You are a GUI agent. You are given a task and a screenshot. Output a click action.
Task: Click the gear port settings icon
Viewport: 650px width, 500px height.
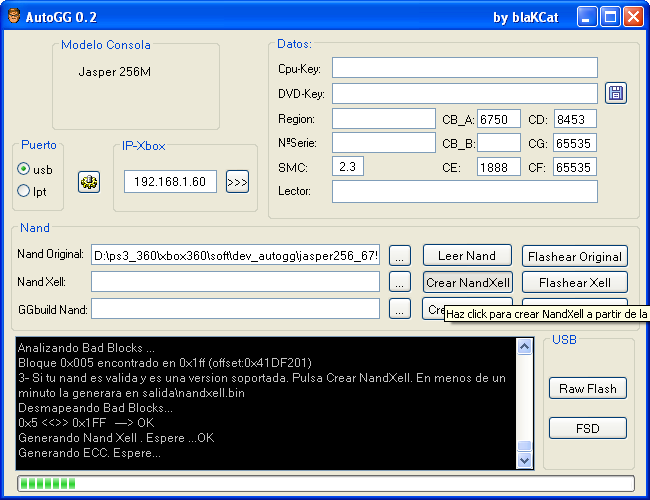coord(88,182)
